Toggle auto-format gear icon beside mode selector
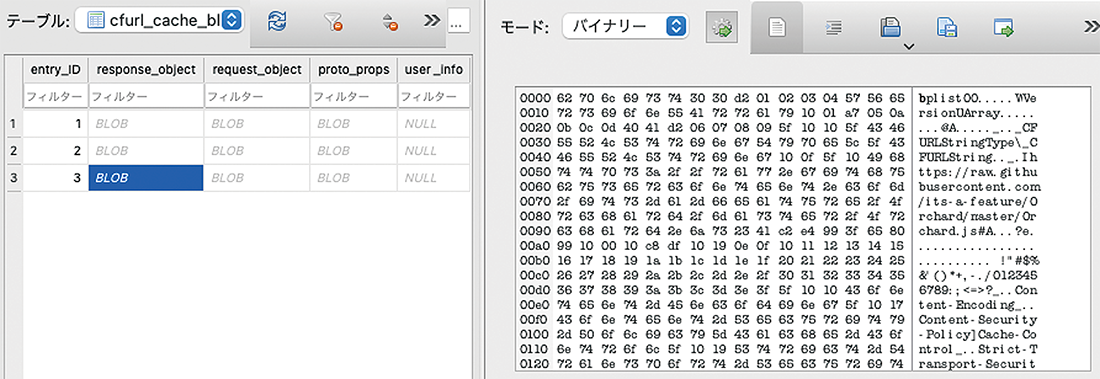This screenshot has width=1100, height=379. point(722,27)
